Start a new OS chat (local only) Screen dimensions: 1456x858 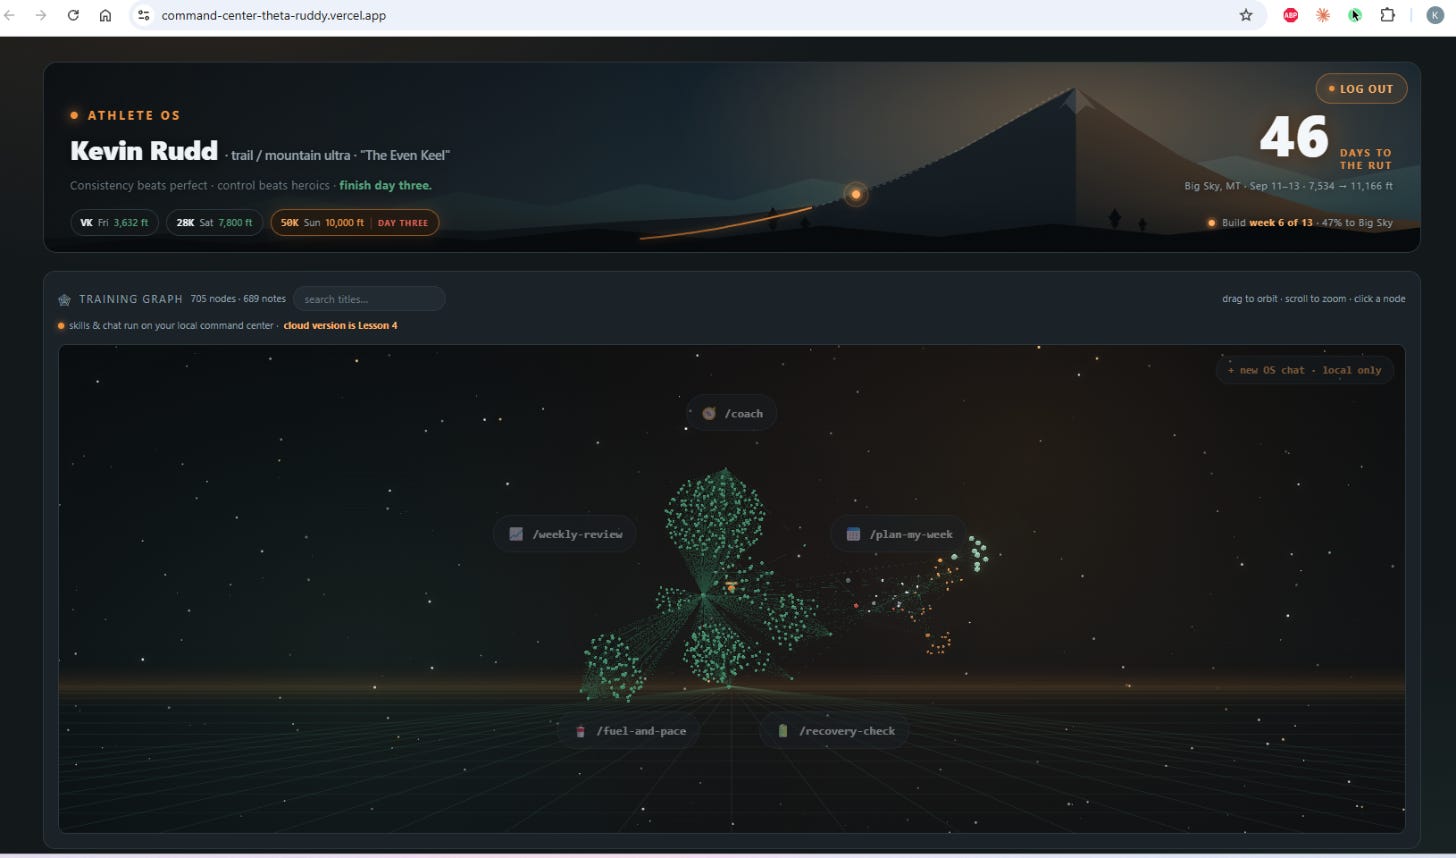(1305, 370)
